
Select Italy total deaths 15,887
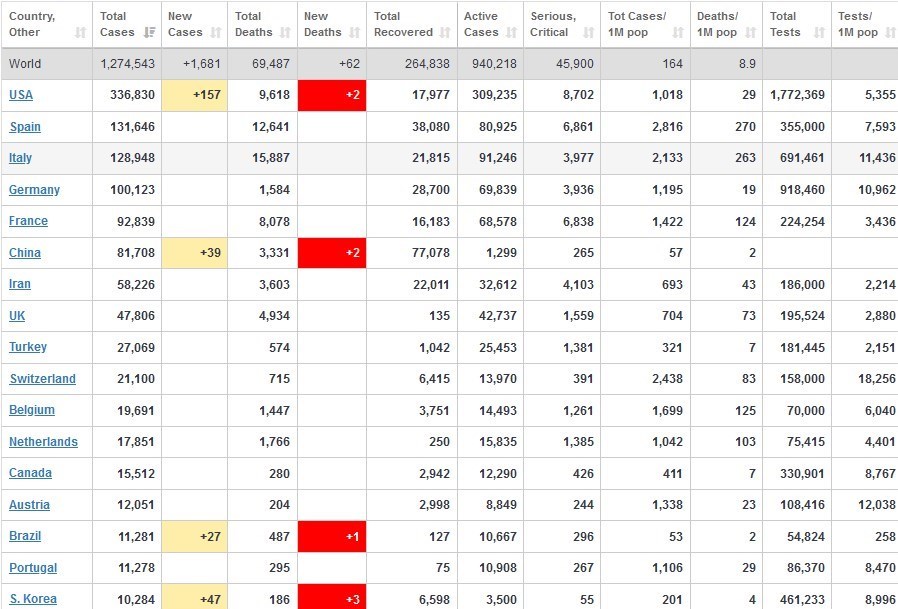(271, 158)
